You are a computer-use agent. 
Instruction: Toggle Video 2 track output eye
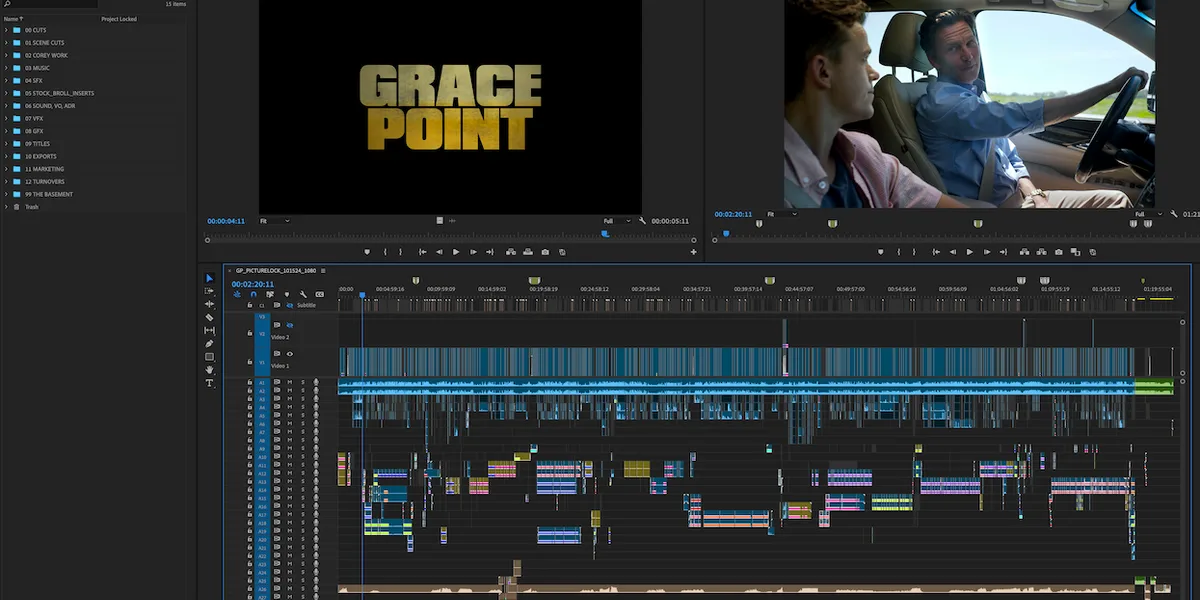(290, 325)
